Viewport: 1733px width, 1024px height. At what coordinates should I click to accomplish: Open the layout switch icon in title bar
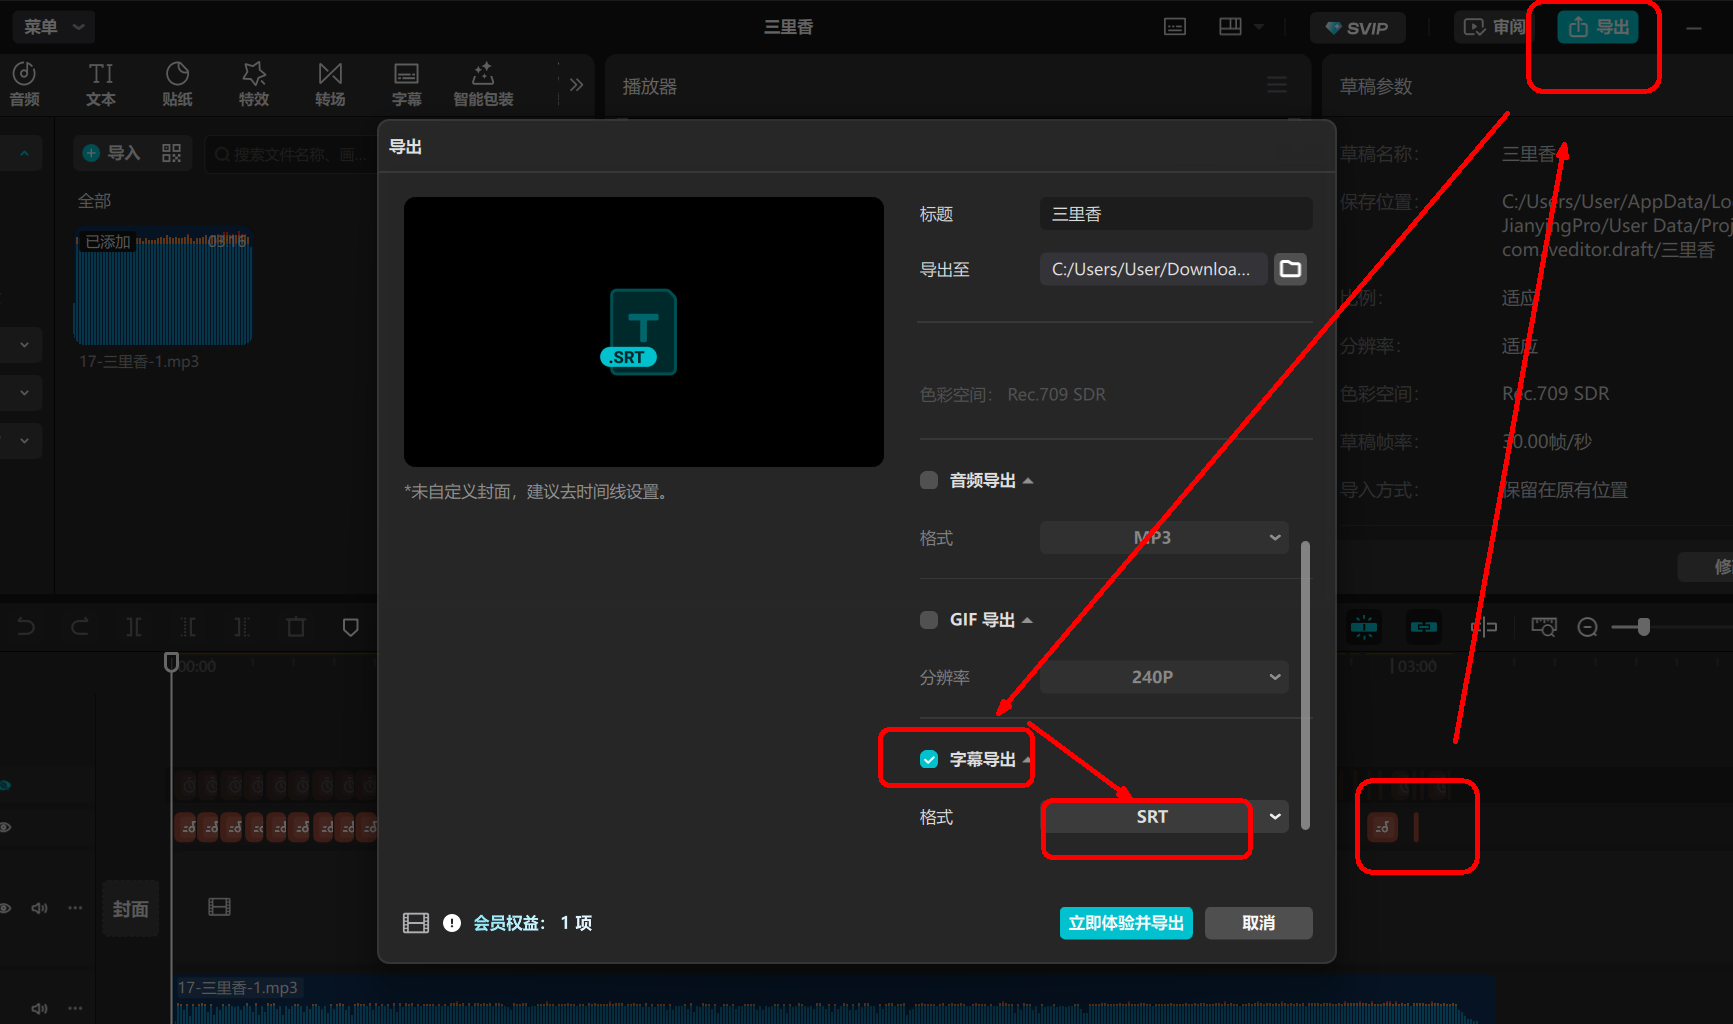point(1231,27)
